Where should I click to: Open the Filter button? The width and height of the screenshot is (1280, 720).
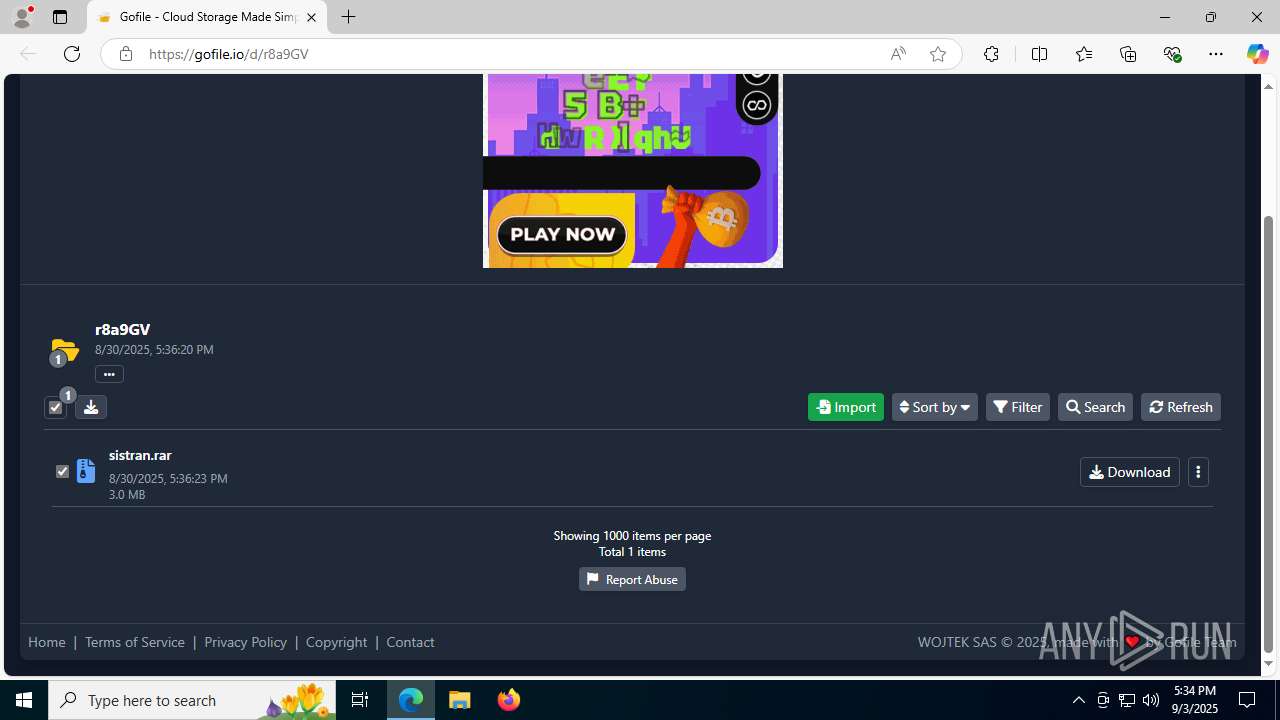tap(1018, 407)
